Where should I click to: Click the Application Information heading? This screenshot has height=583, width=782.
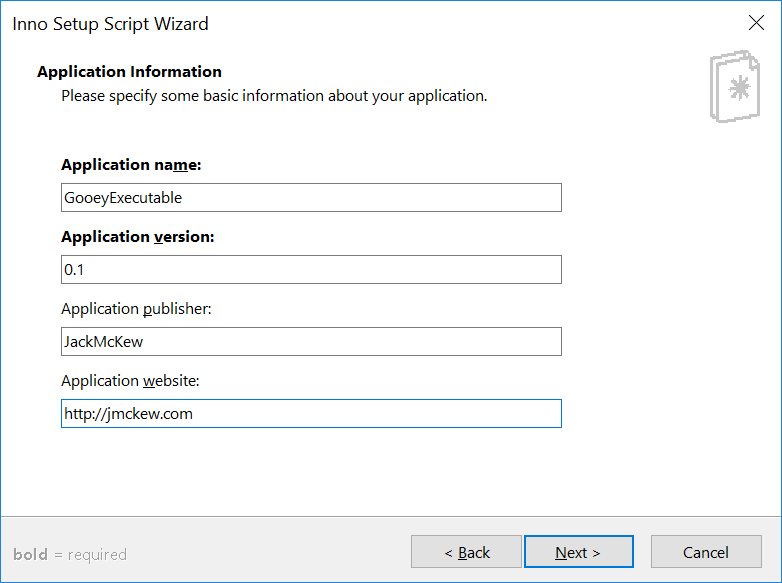point(129,72)
